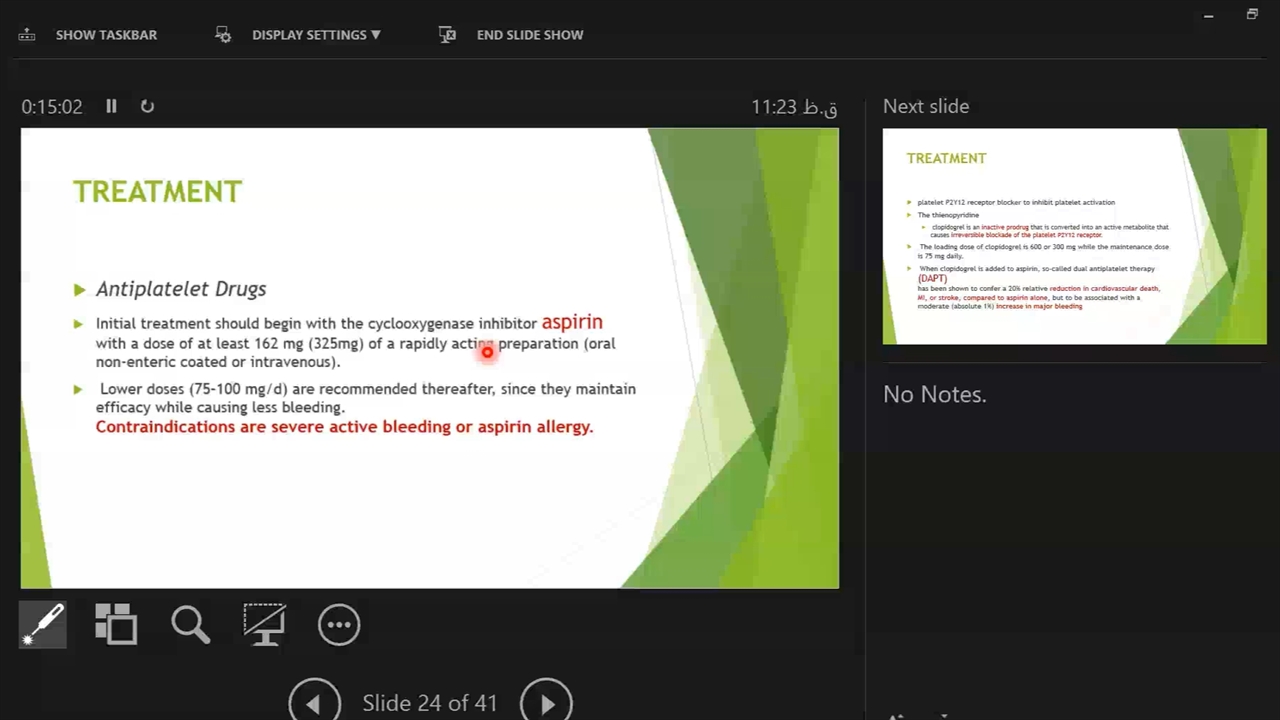Advance to the next slide with the arrow button
The height and width of the screenshot is (720, 1280).
(546, 703)
